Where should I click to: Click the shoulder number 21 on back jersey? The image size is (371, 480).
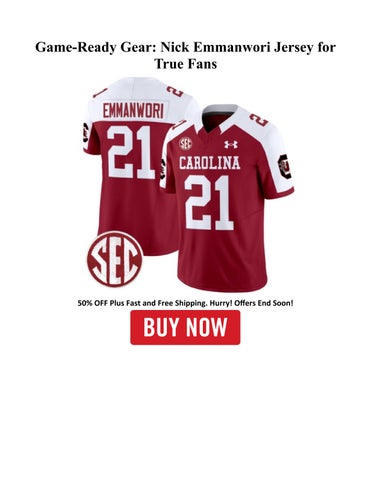[175, 91]
